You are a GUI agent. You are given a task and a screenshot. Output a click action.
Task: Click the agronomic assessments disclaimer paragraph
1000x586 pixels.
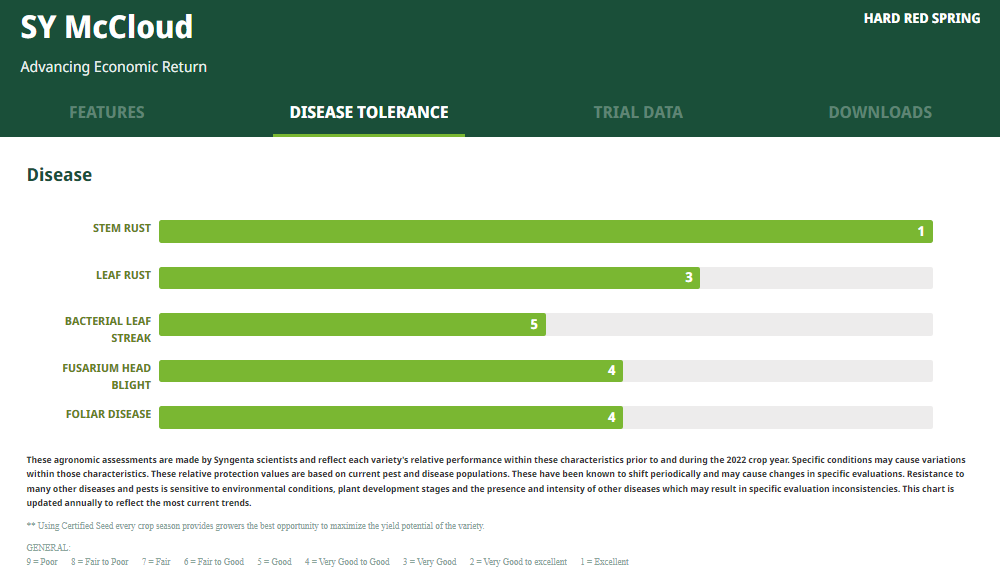click(x=496, y=481)
